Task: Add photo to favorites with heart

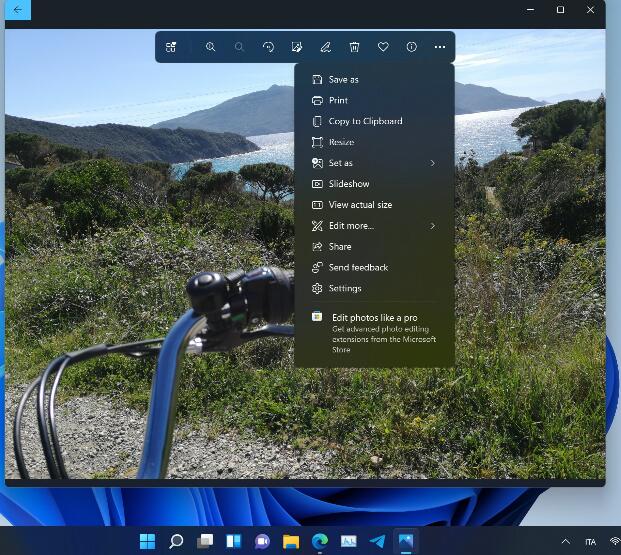Action: 383,47
